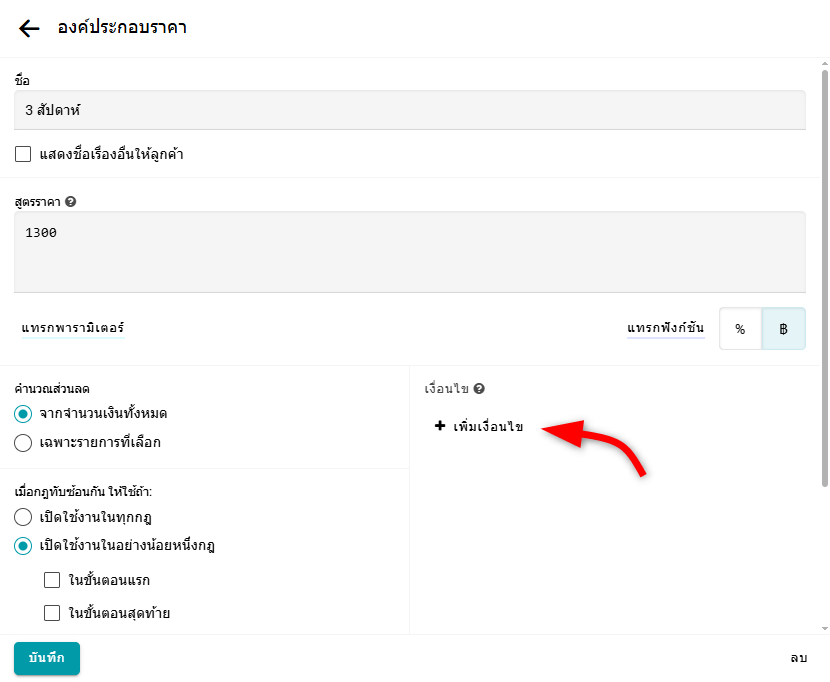
Task: Choose เปิดใช้งานในอย่างน้อยหนึ่งกฎ radio option
Action: pyautogui.click(x=23, y=546)
